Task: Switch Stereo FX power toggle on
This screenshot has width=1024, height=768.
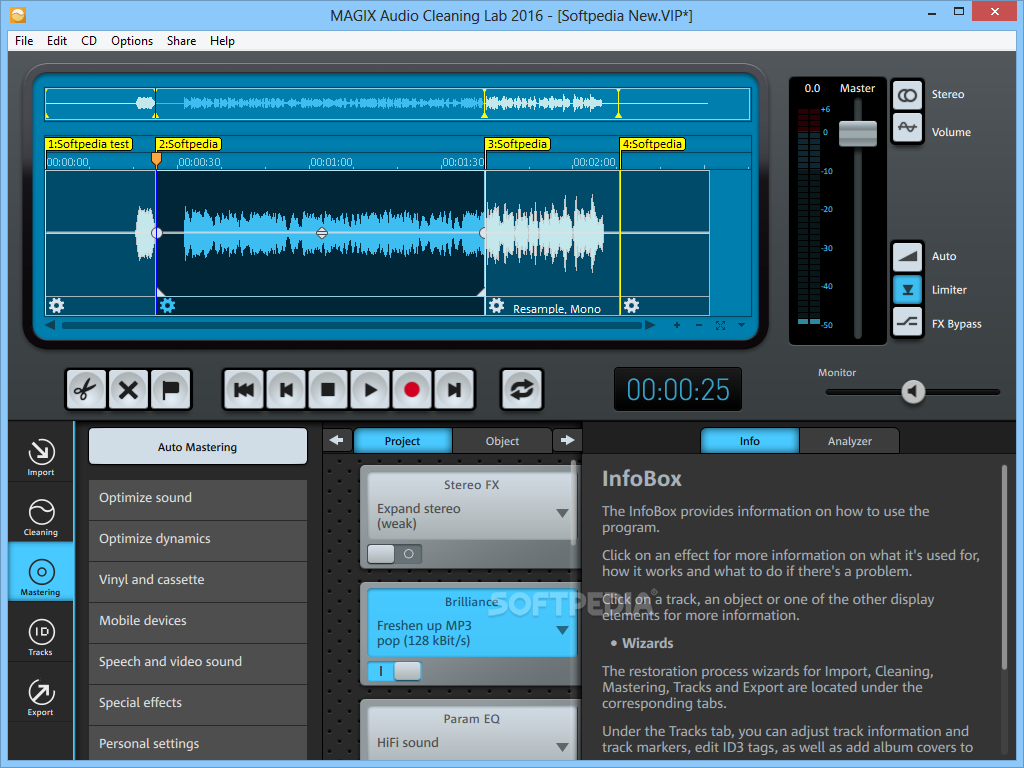Action: (x=394, y=554)
